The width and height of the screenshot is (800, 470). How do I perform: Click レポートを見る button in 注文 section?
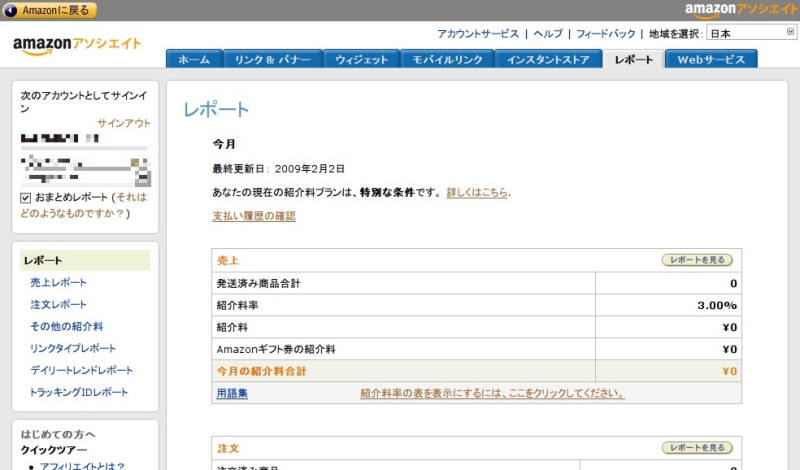click(697, 448)
